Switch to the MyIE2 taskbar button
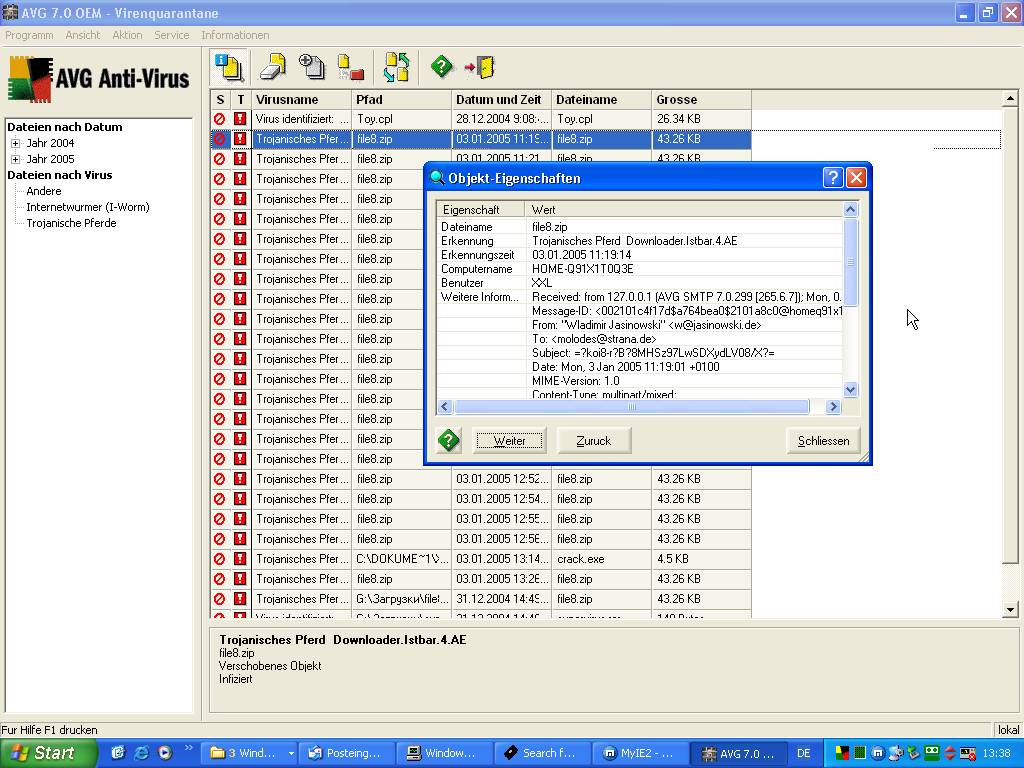The height and width of the screenshot is (768, 1024). pyautogui.click(x=640, y=753)
